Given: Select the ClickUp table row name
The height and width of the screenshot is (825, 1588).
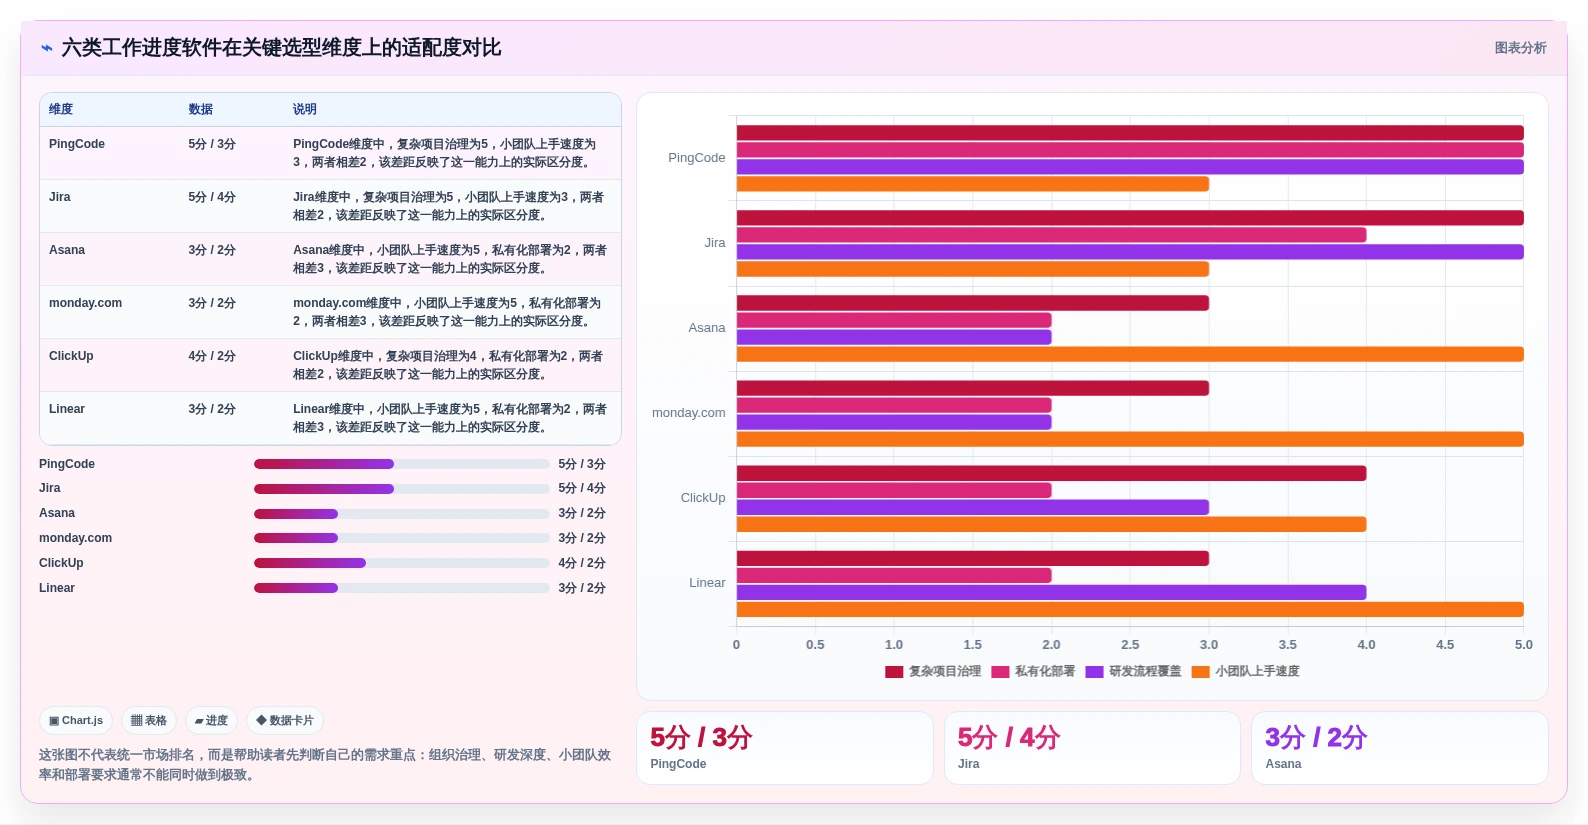Looking at the screenshot, I should 71,356.
